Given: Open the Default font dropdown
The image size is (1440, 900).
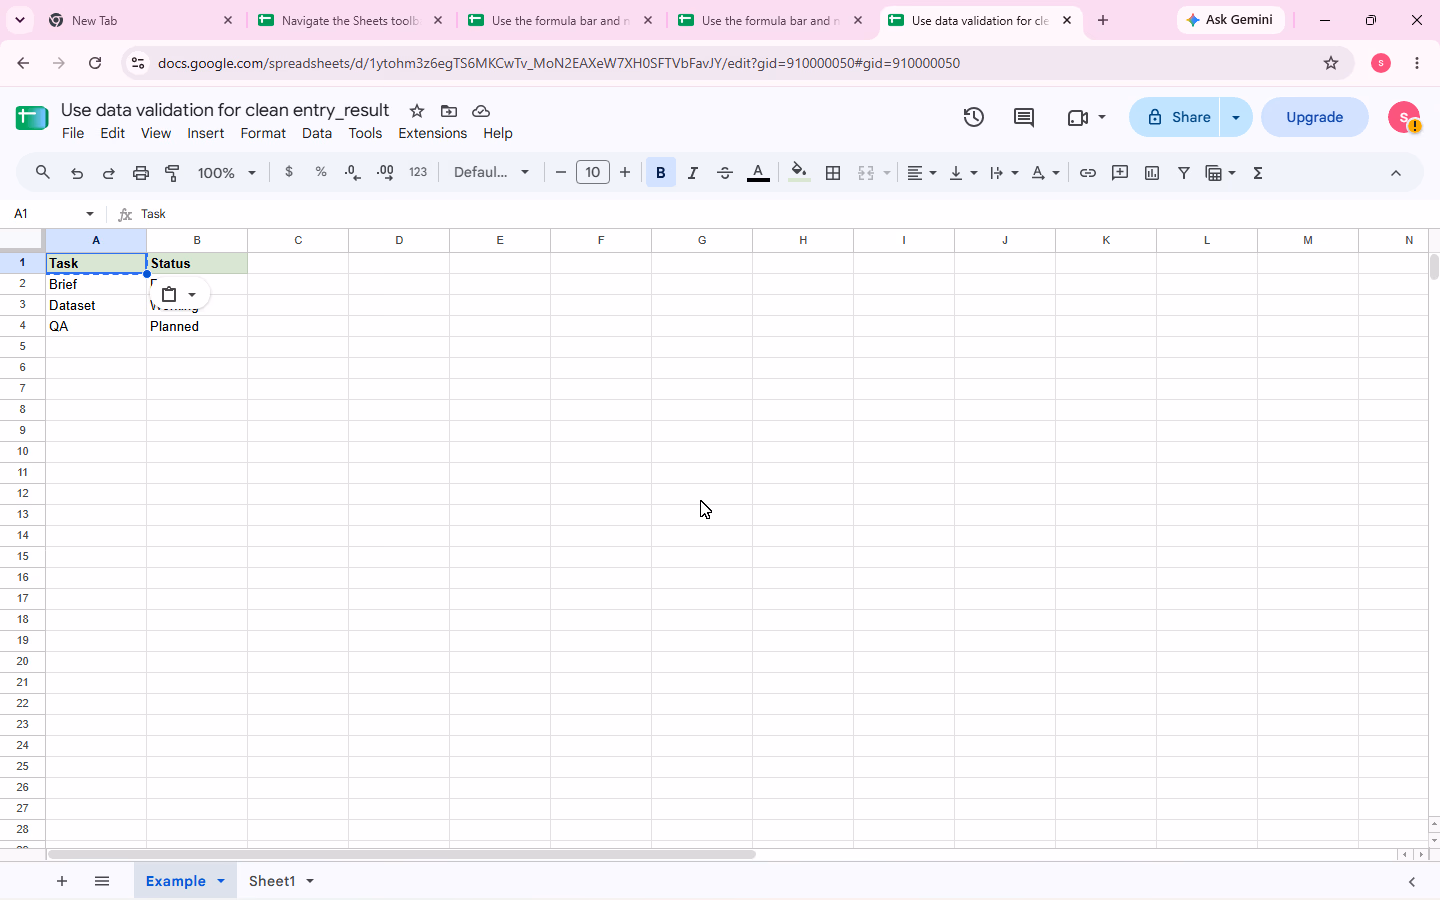Looking at the screenshot, I should click(x=492, y=172).
